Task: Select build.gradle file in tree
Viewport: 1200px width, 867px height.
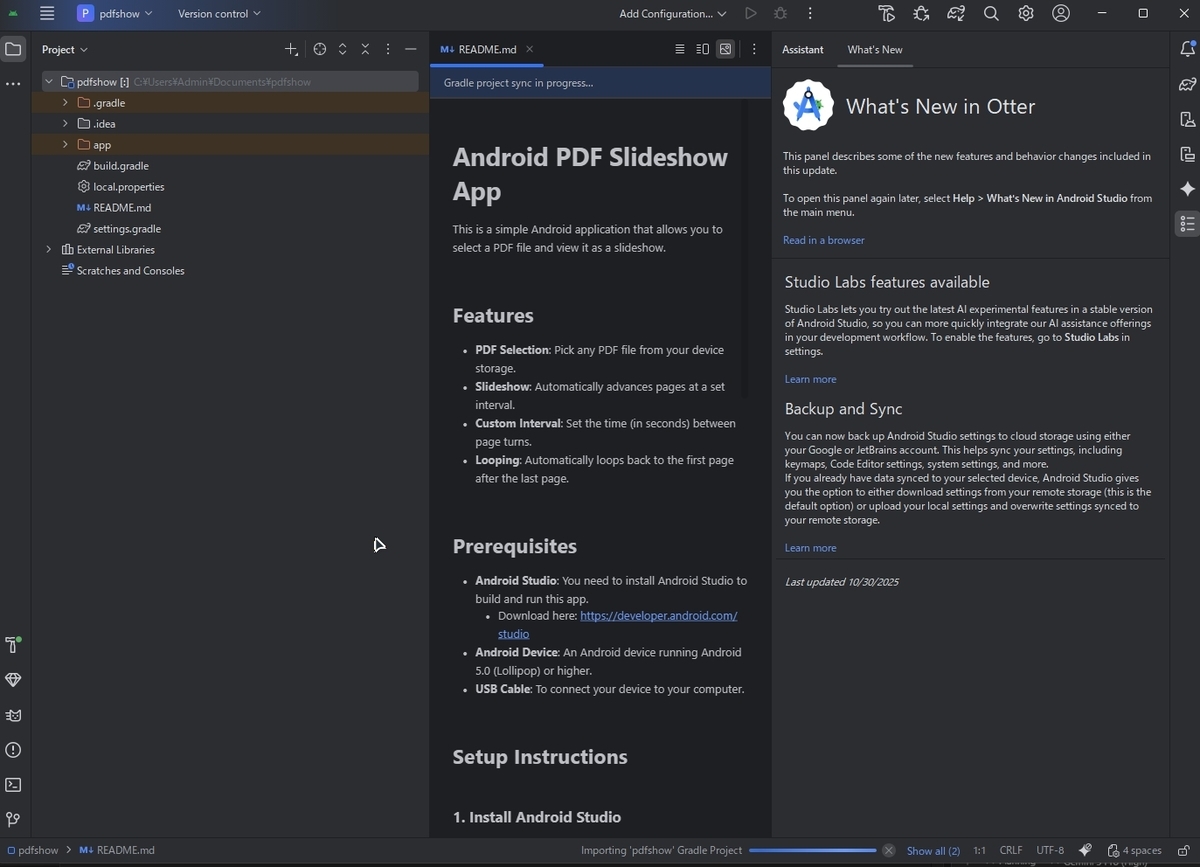Action: (121, 166)
